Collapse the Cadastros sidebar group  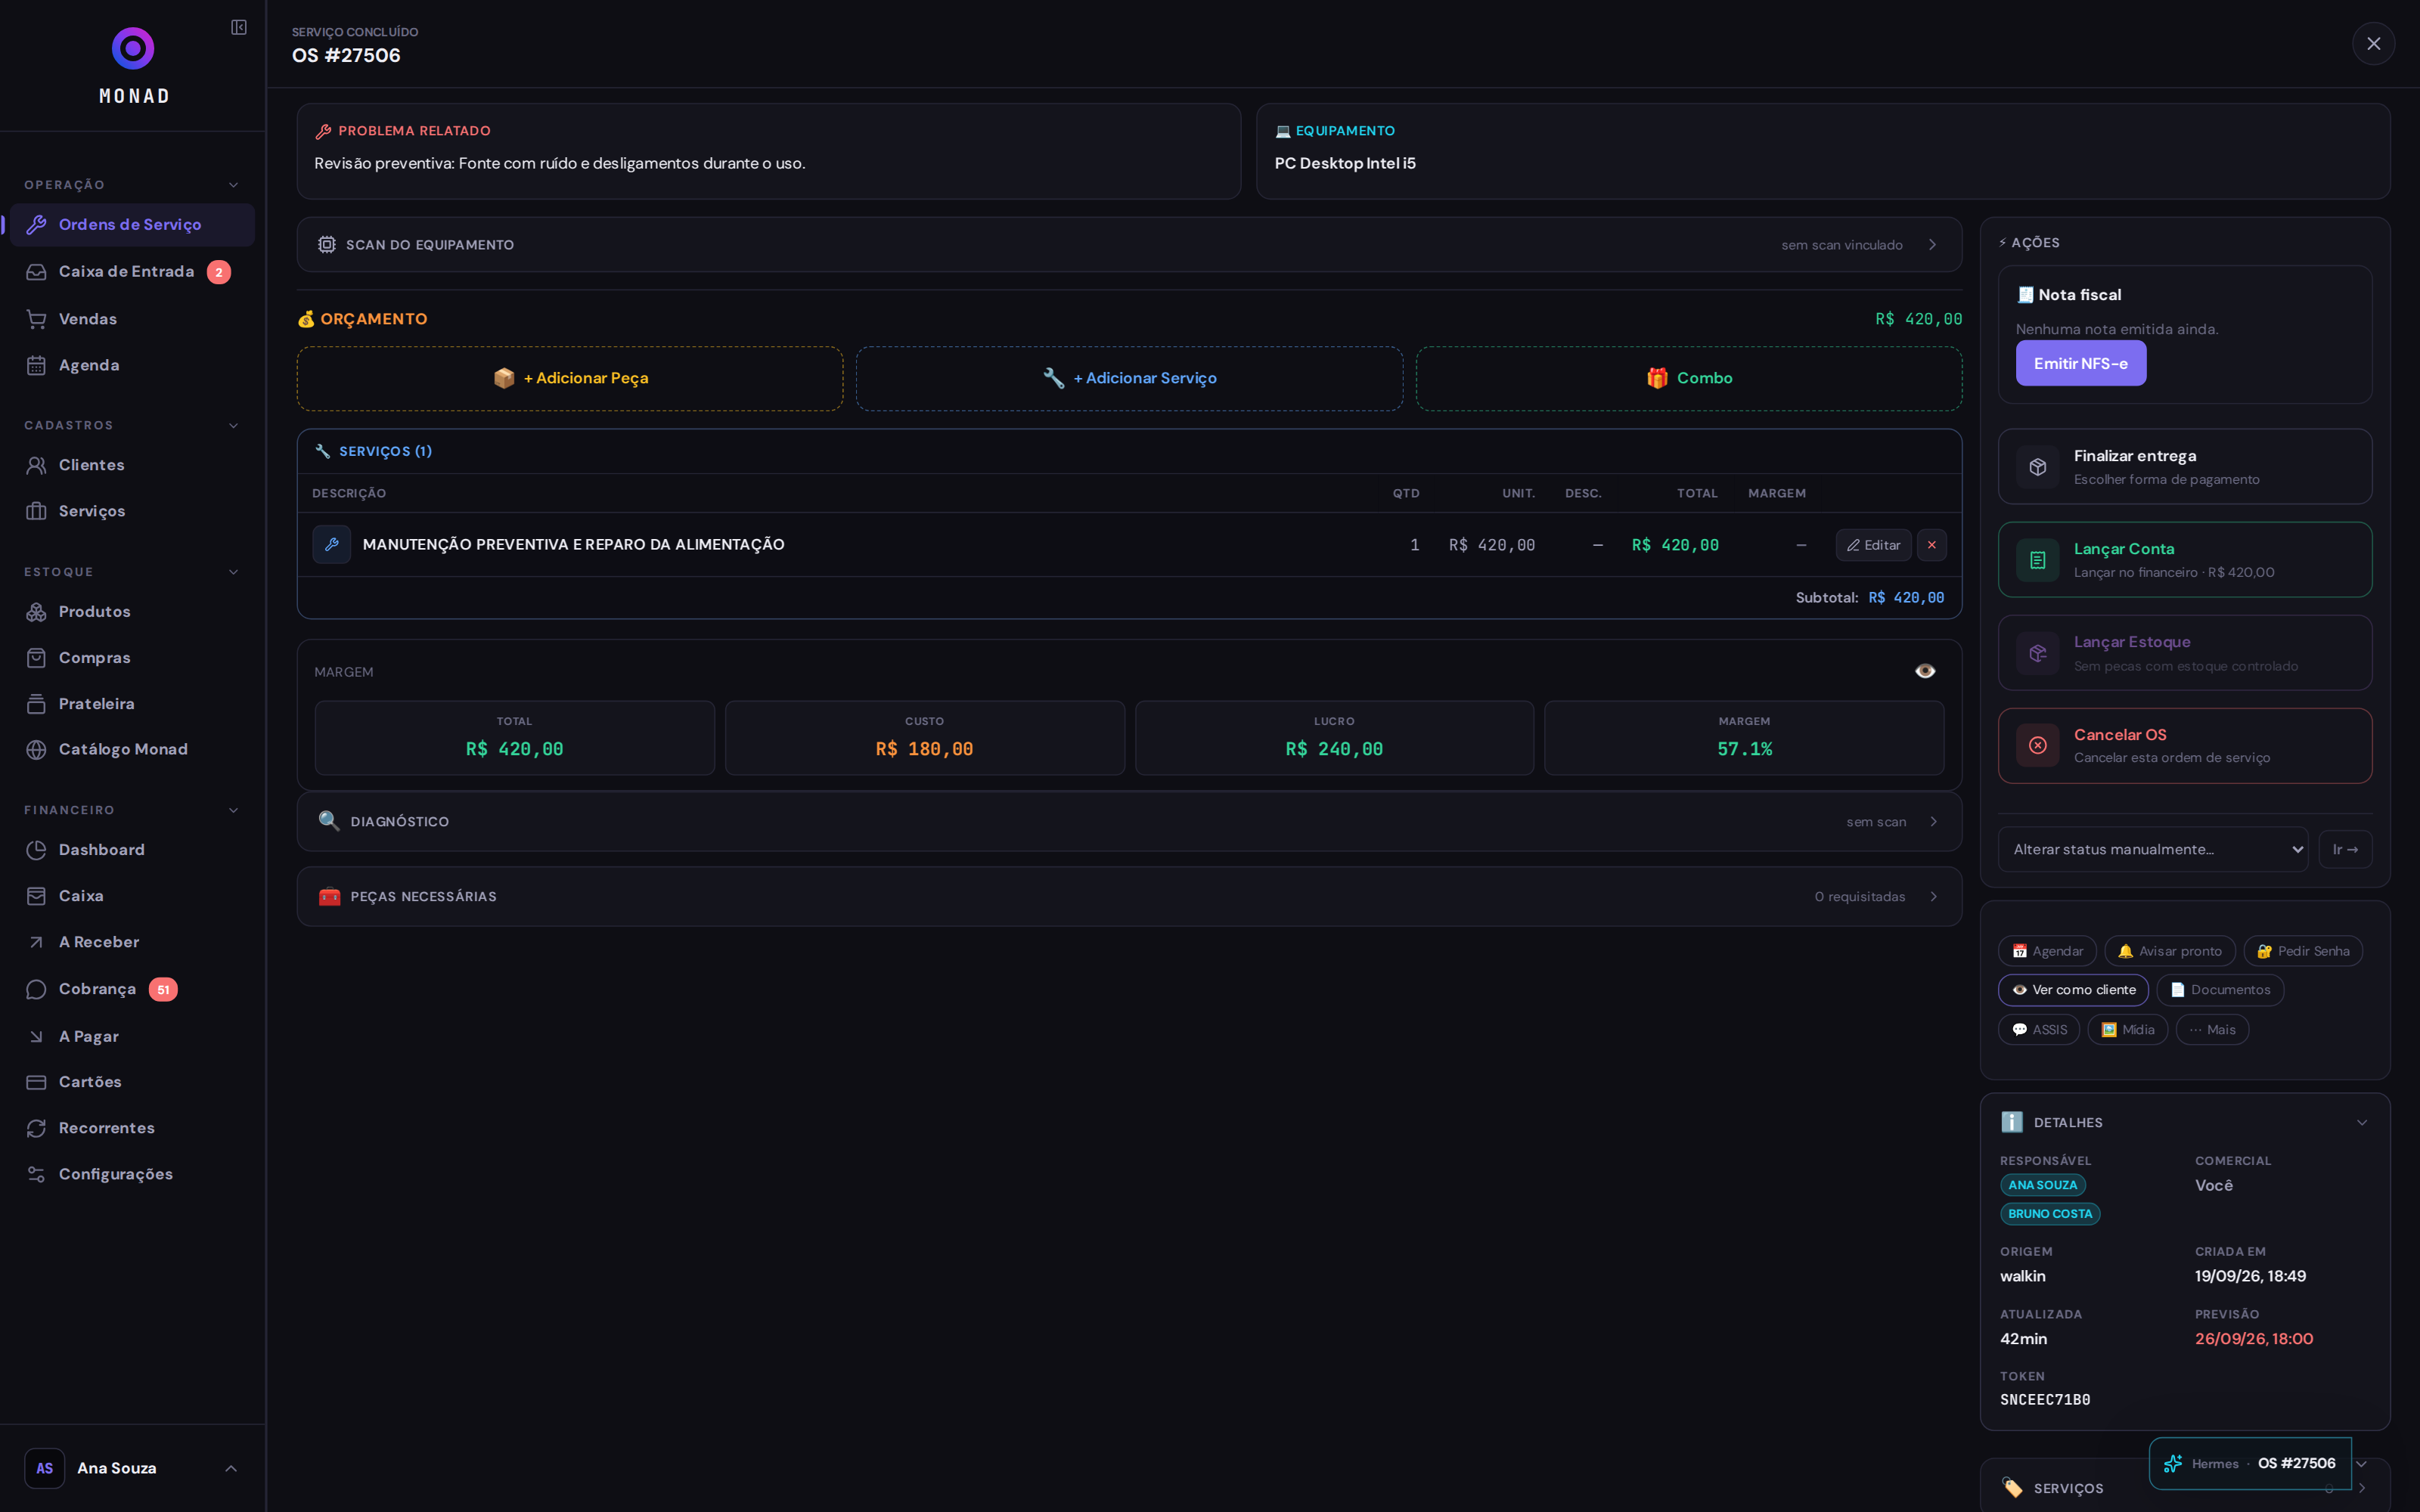pos(233,426)
